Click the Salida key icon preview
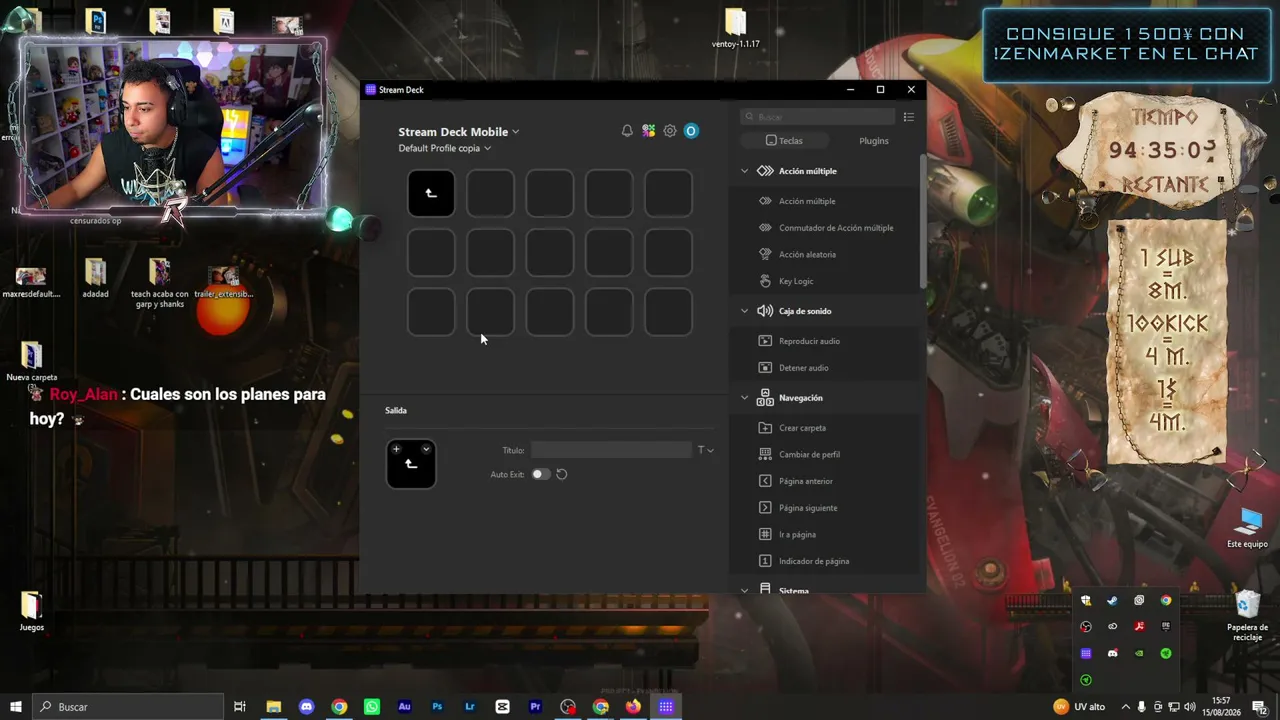Screen dimensions: 1280x720 (411, 464)
